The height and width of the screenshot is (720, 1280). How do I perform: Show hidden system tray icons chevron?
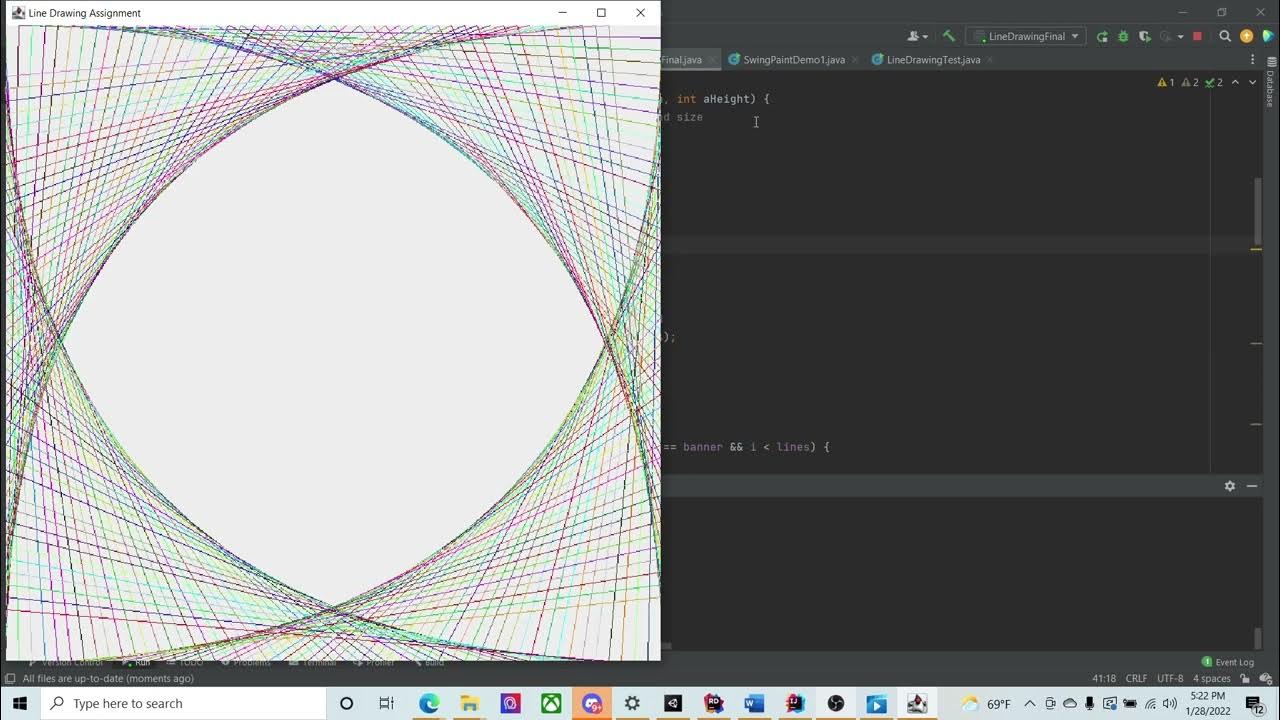[1029, 704]
